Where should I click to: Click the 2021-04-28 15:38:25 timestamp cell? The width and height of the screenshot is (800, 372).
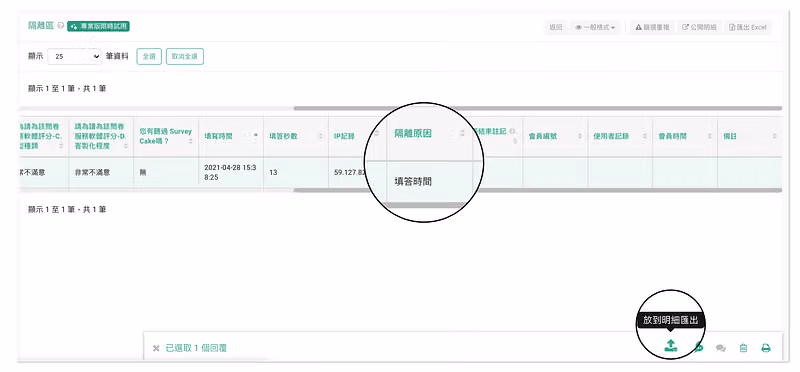coord(231,172)
